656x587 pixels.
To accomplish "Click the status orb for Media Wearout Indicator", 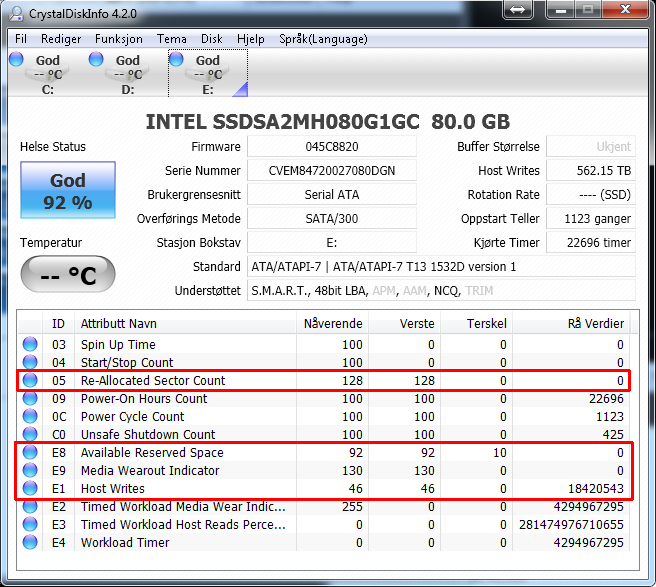I will click(x=30, y=470).
